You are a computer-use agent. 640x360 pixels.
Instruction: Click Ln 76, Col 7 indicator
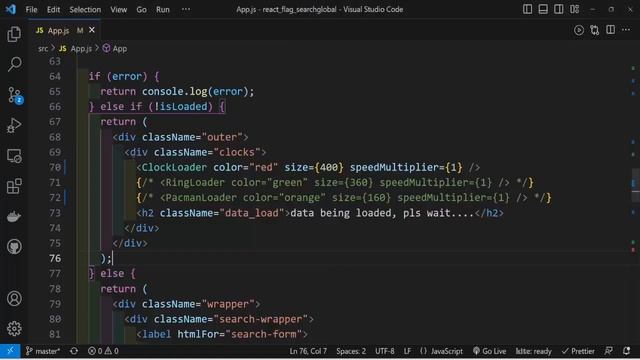pos(308,351)
